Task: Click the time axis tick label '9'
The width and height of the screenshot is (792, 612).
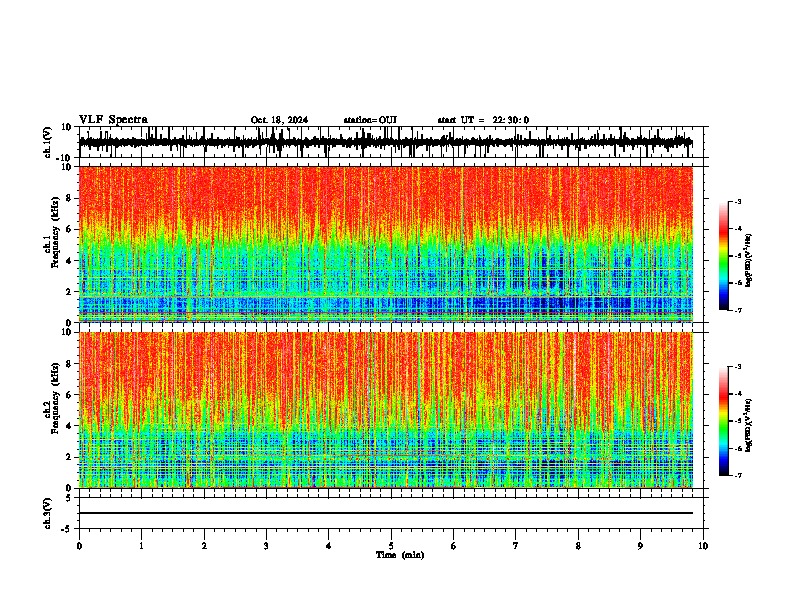Action: click(640, 546)
